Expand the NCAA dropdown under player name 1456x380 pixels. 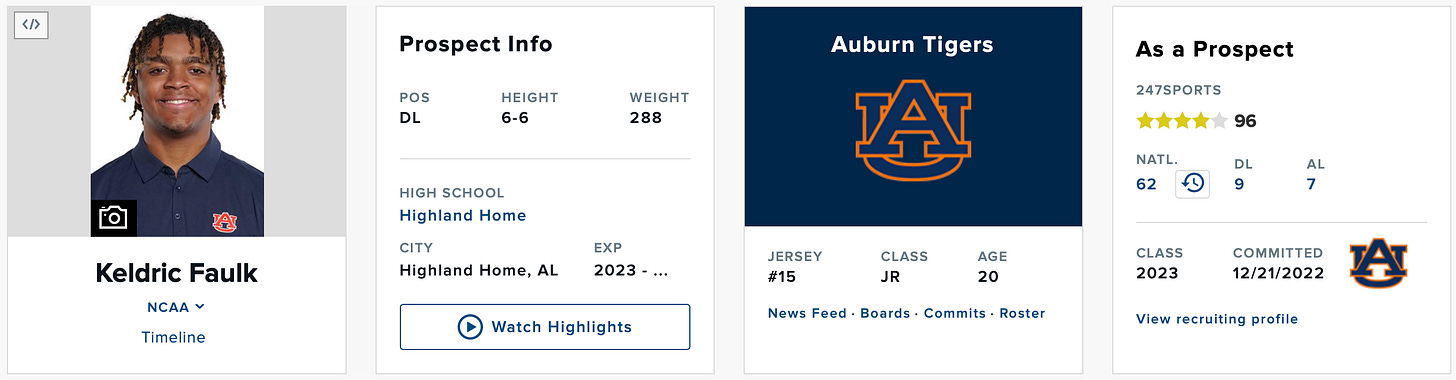tap(176, 307)
